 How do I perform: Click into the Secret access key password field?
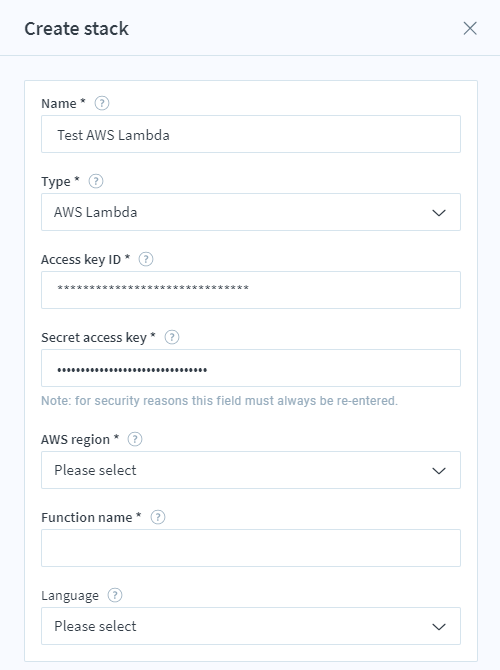[251, 368]
